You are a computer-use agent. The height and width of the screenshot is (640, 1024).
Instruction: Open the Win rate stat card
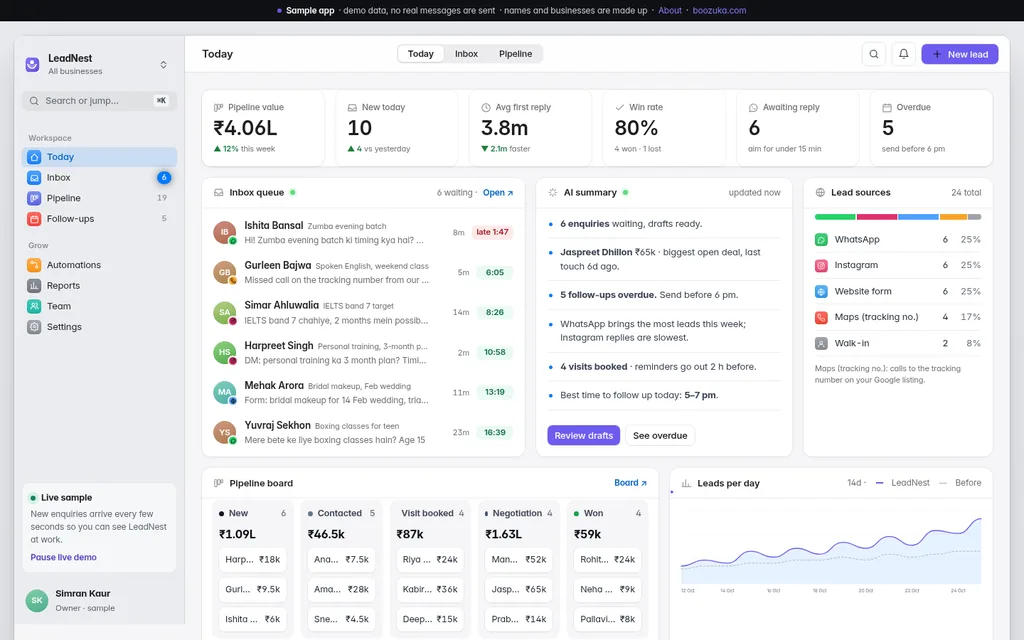point(664,128)
